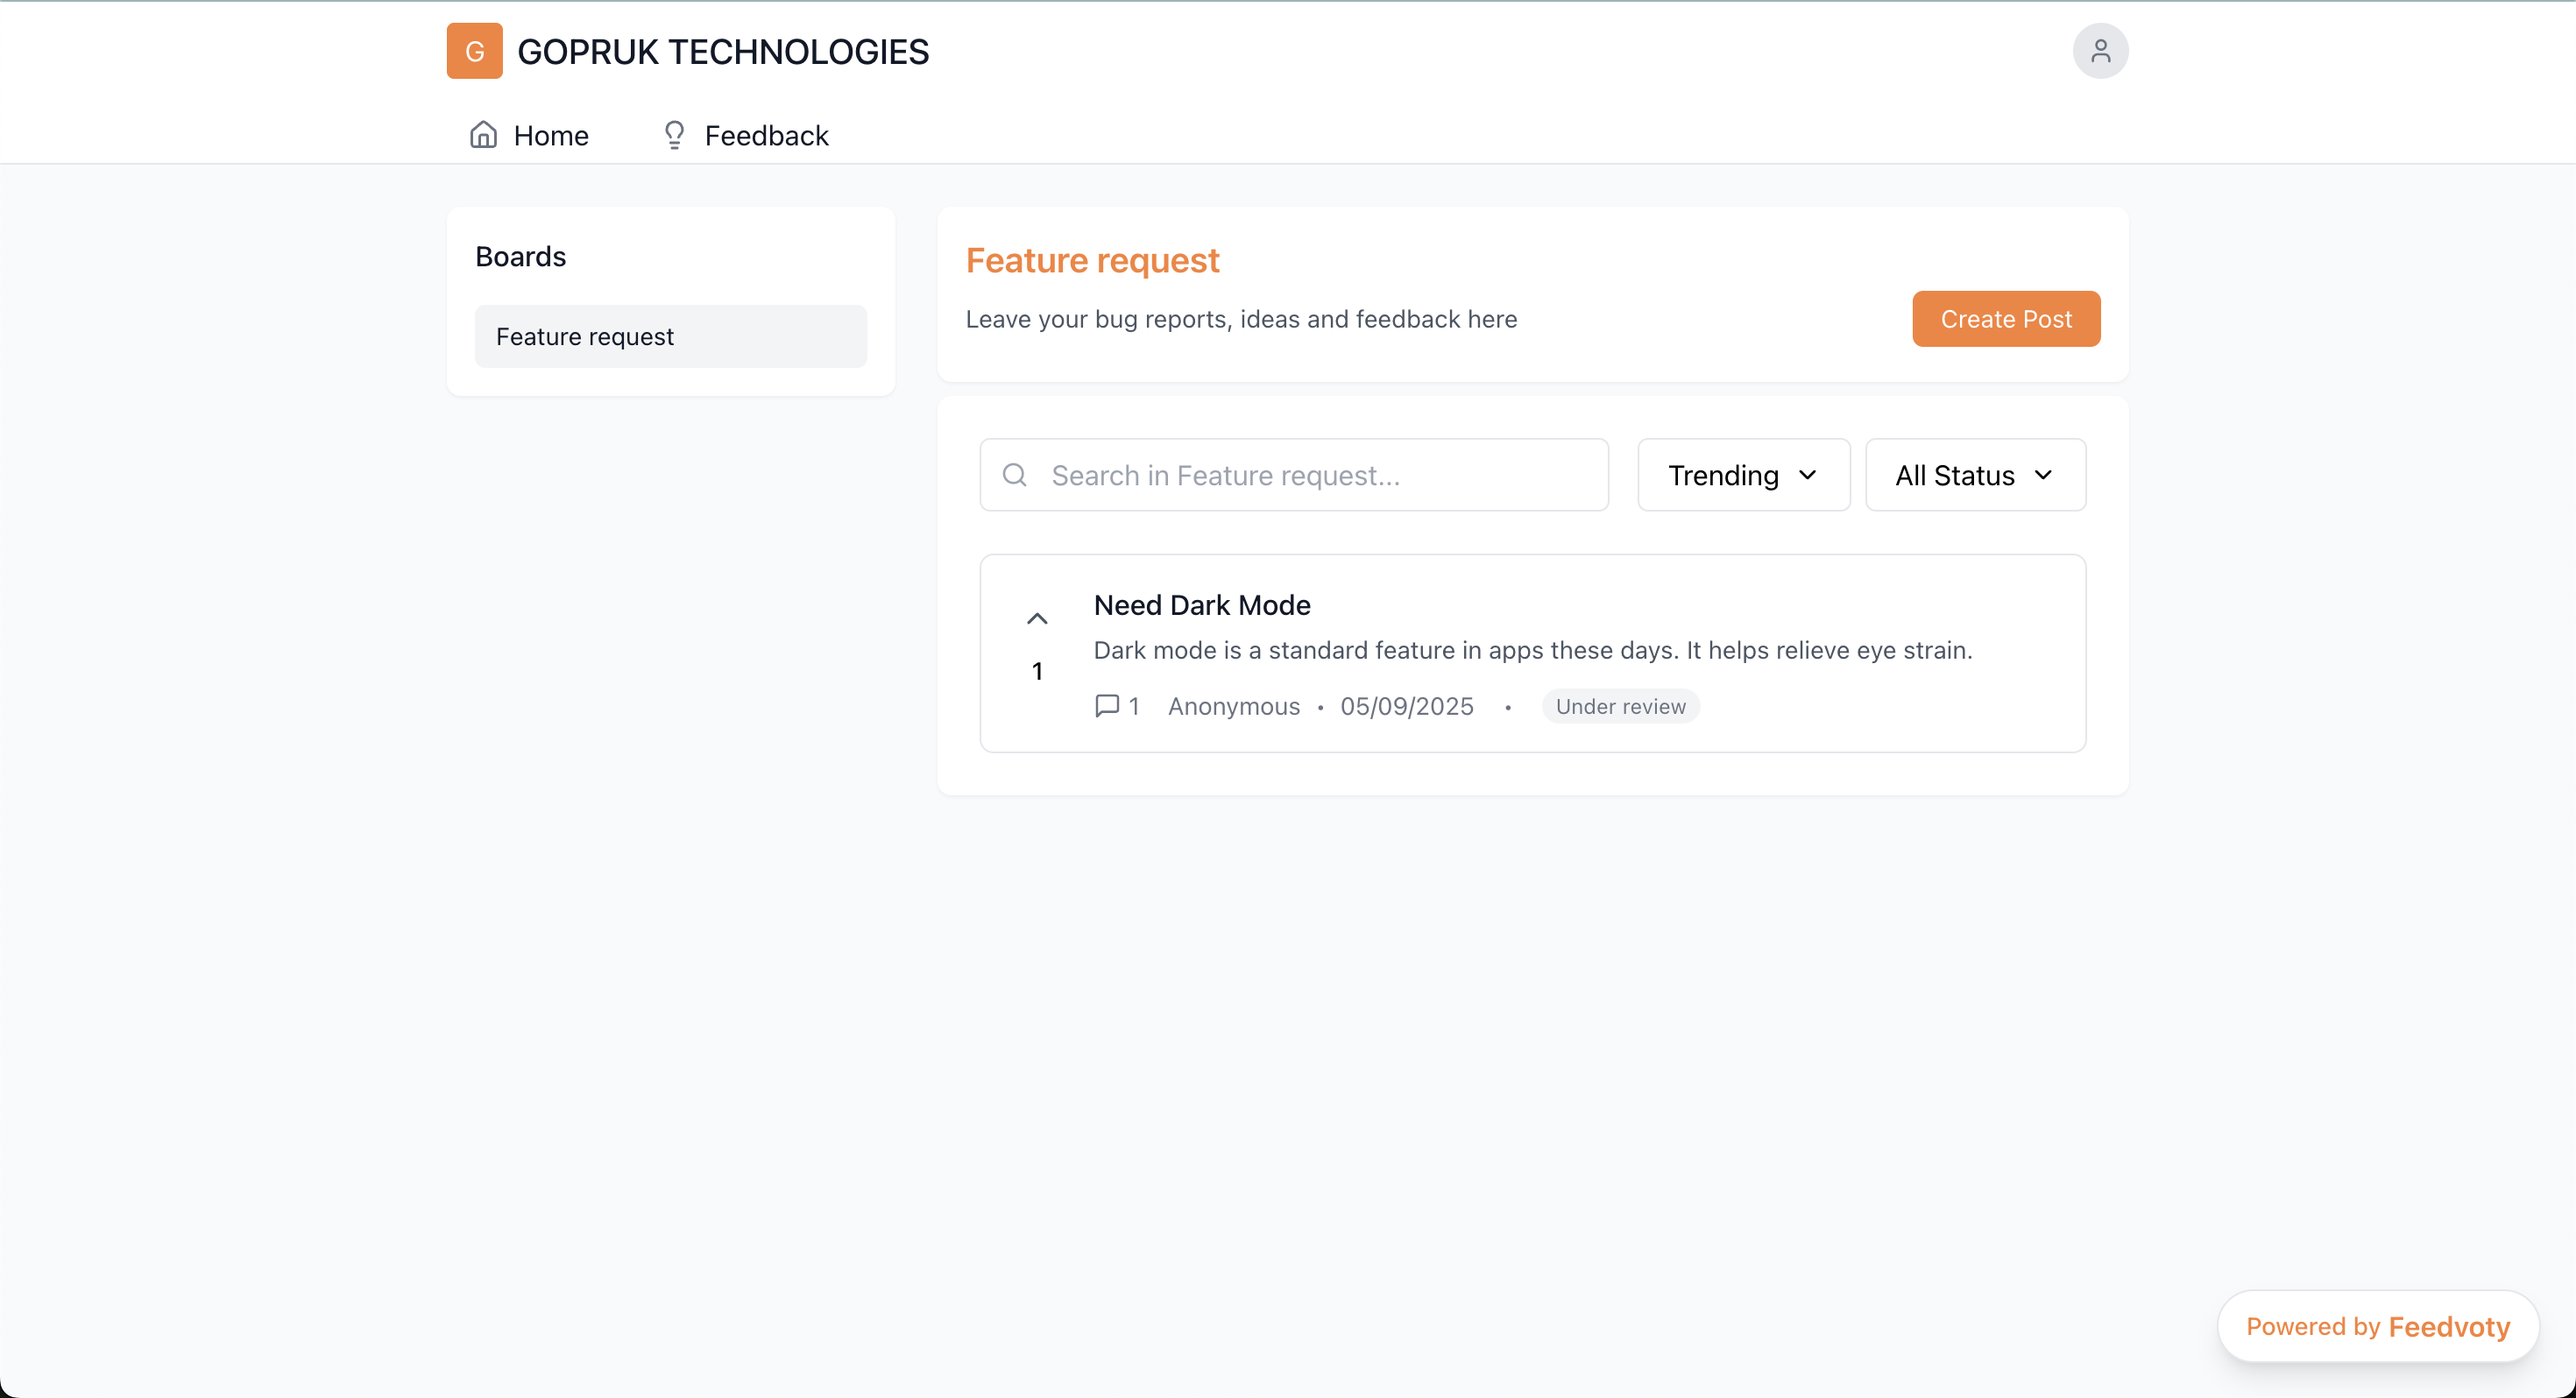Click the Home house icon
The height and width of the screenshot is (1398, 2576).
click(x=483, y=135)
